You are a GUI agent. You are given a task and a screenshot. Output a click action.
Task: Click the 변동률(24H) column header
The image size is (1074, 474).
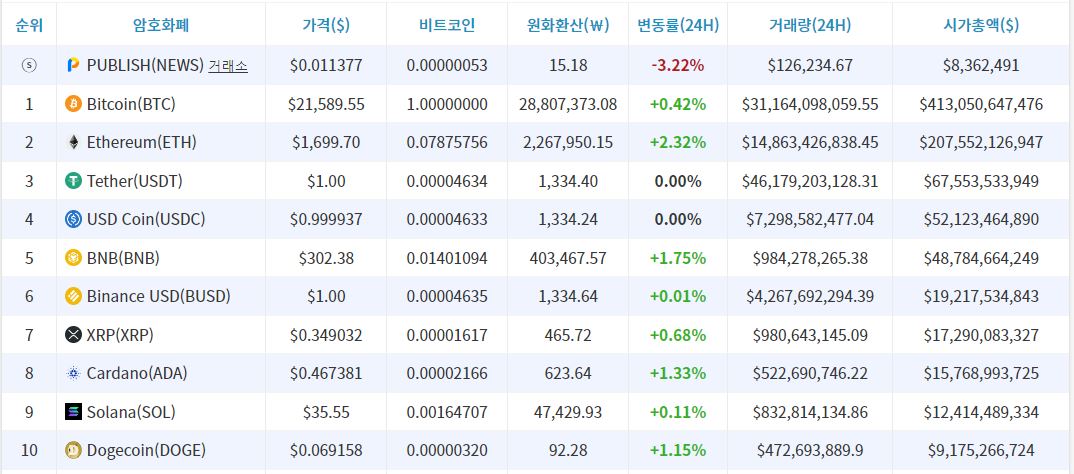click(678, 25)
